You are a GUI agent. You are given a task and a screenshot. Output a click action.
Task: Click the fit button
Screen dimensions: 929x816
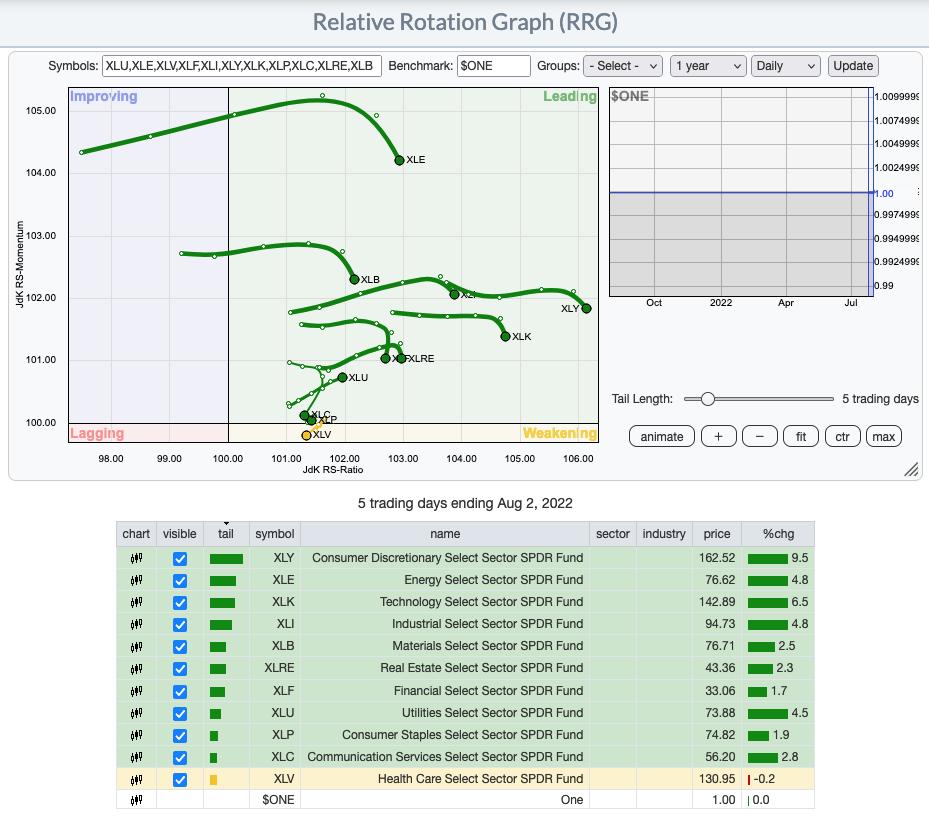[x=801, y=437]
